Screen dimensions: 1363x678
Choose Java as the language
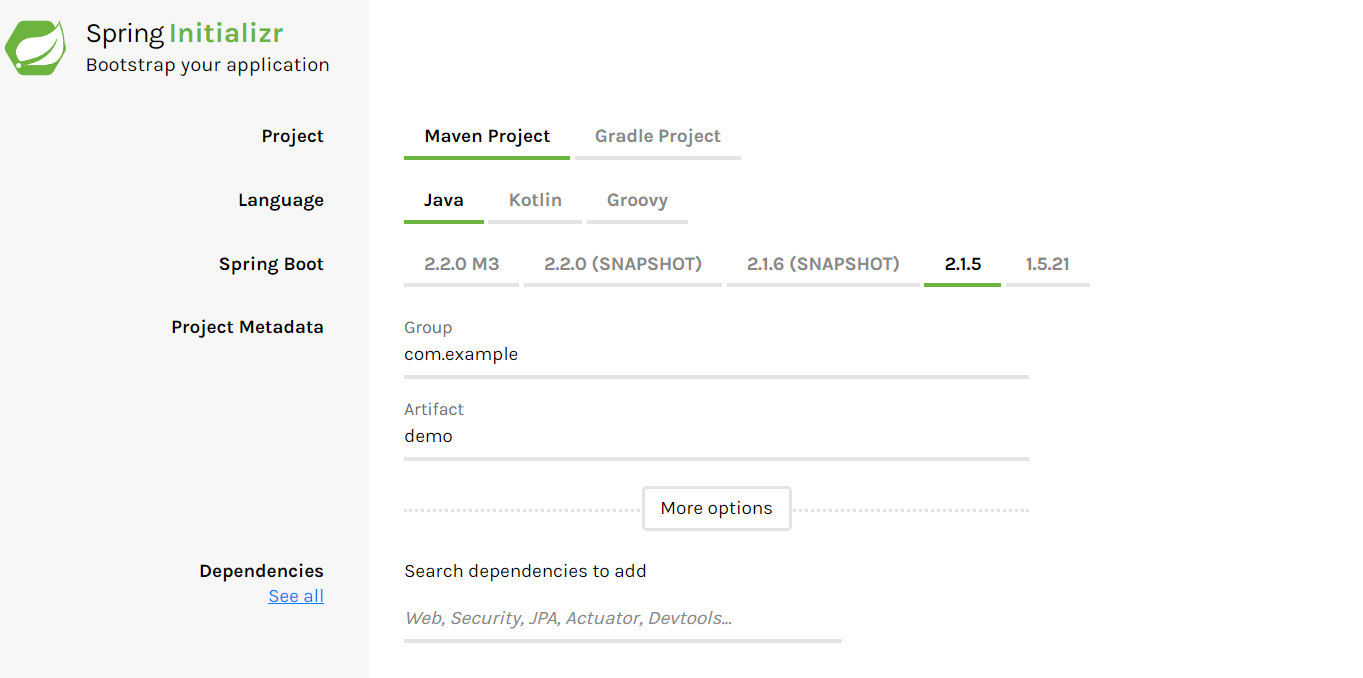click(x=443, y=201)
